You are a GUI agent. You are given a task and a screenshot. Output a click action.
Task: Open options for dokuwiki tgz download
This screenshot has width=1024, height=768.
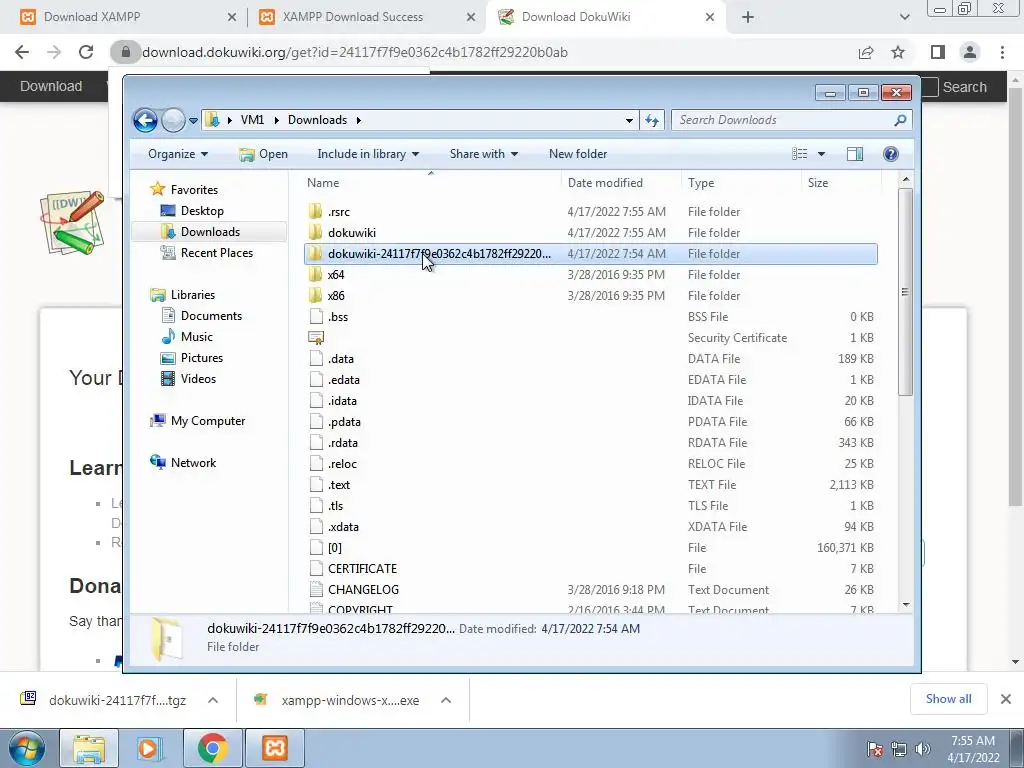tap(213, 700)
